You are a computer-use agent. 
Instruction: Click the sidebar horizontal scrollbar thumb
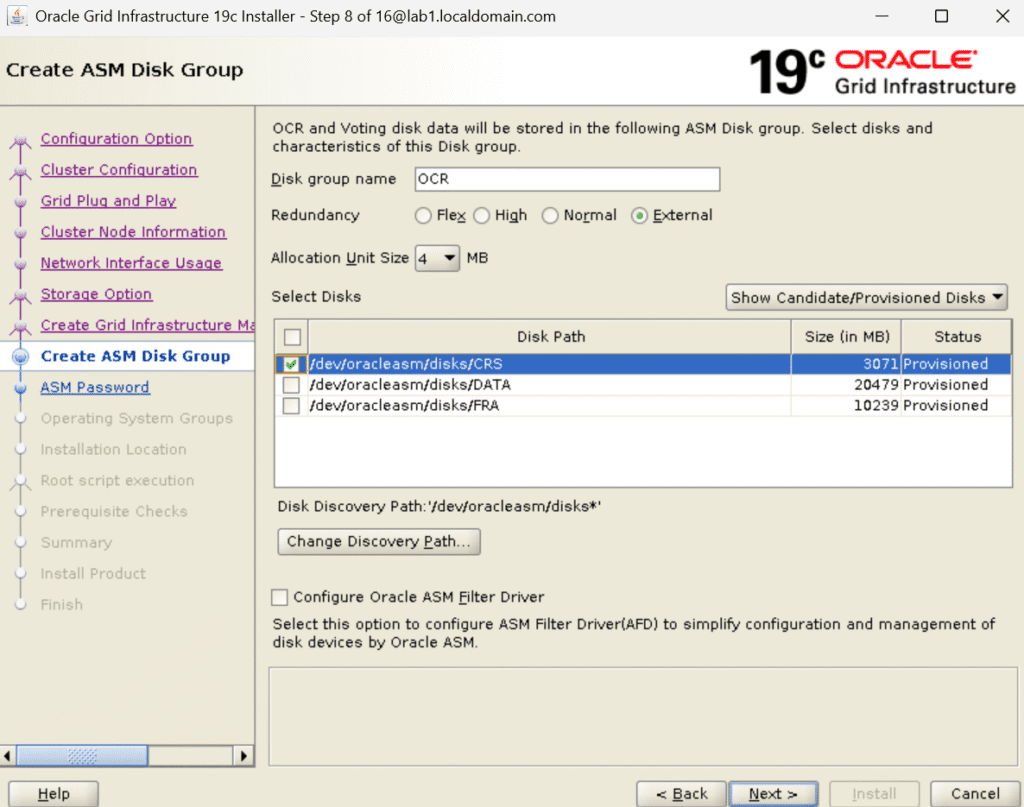(82, 756)
